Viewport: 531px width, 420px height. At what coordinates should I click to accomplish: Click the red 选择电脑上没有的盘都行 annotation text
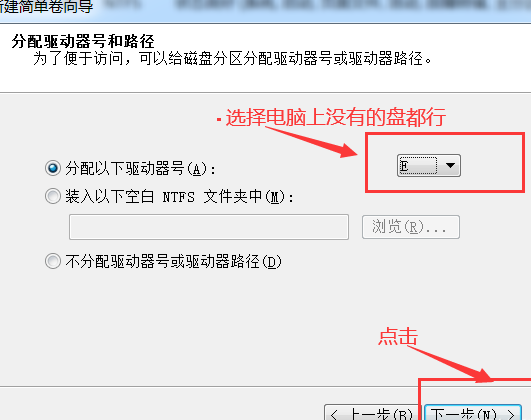pyautogui.click(x=335, y=118)
